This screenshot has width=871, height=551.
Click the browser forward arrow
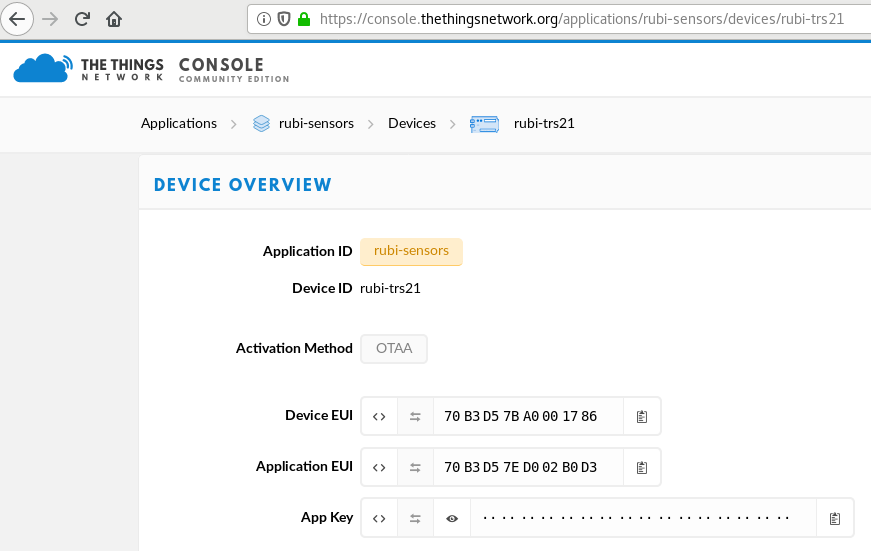coord(50,19)
